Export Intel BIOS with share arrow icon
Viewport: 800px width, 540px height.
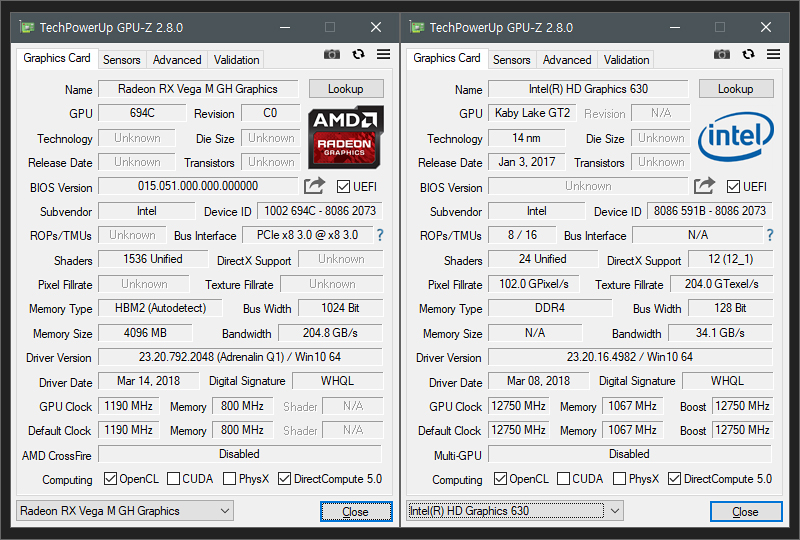click(704, 186)
